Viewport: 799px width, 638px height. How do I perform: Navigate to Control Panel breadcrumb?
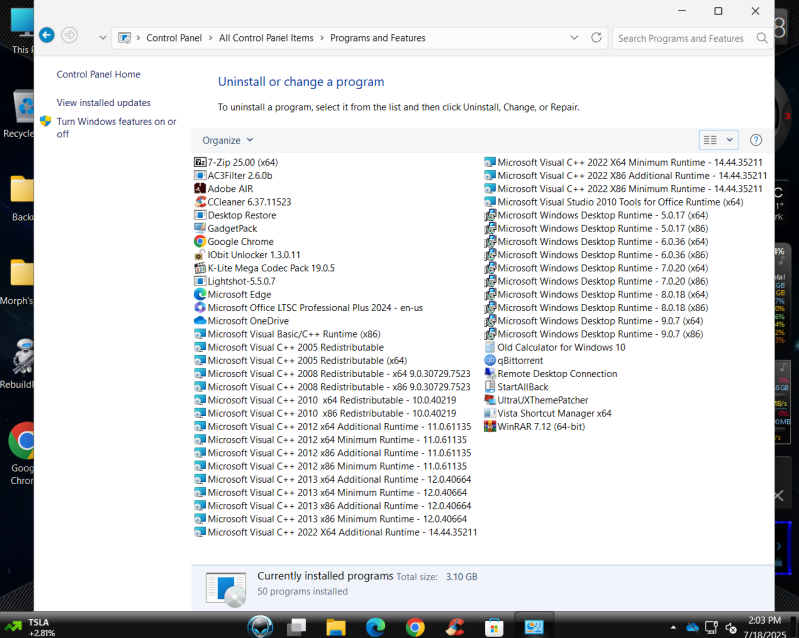[x=174, y=38]
